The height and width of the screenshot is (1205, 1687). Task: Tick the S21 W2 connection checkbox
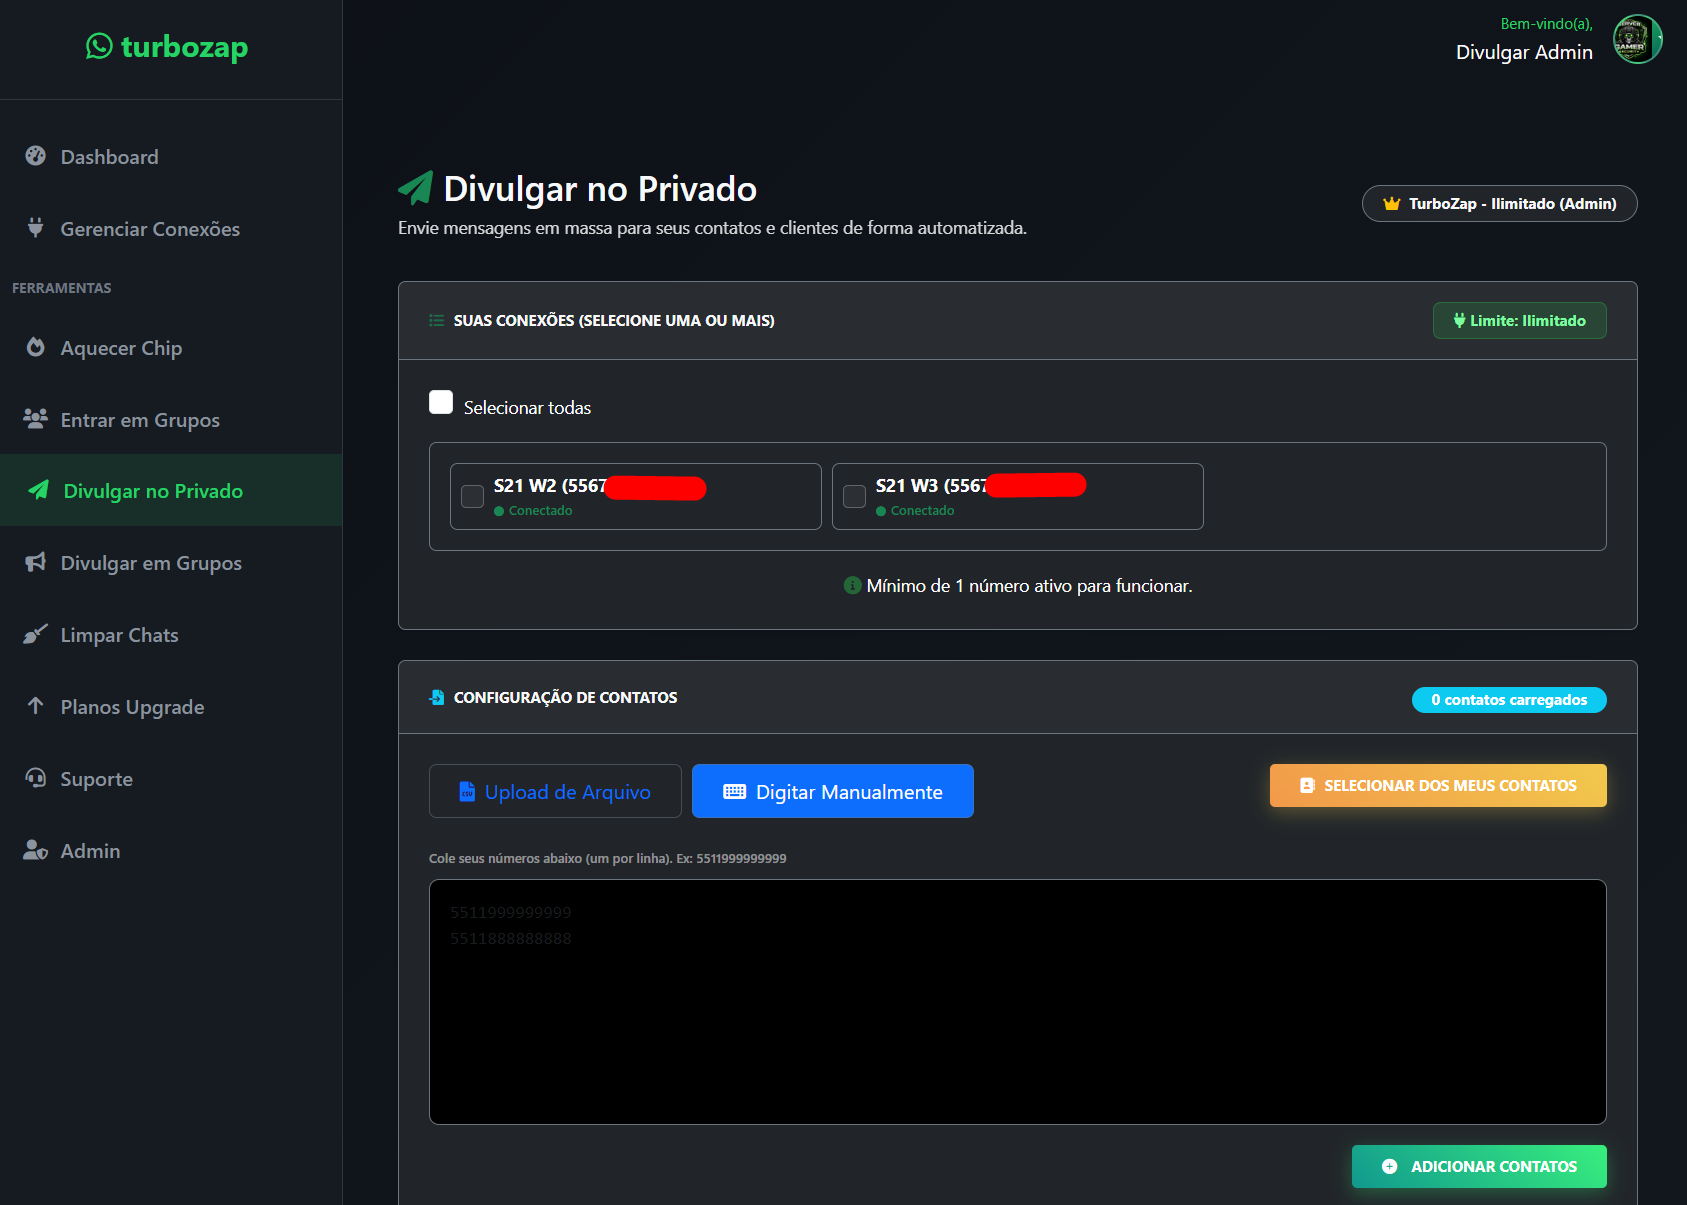point(473,496)
